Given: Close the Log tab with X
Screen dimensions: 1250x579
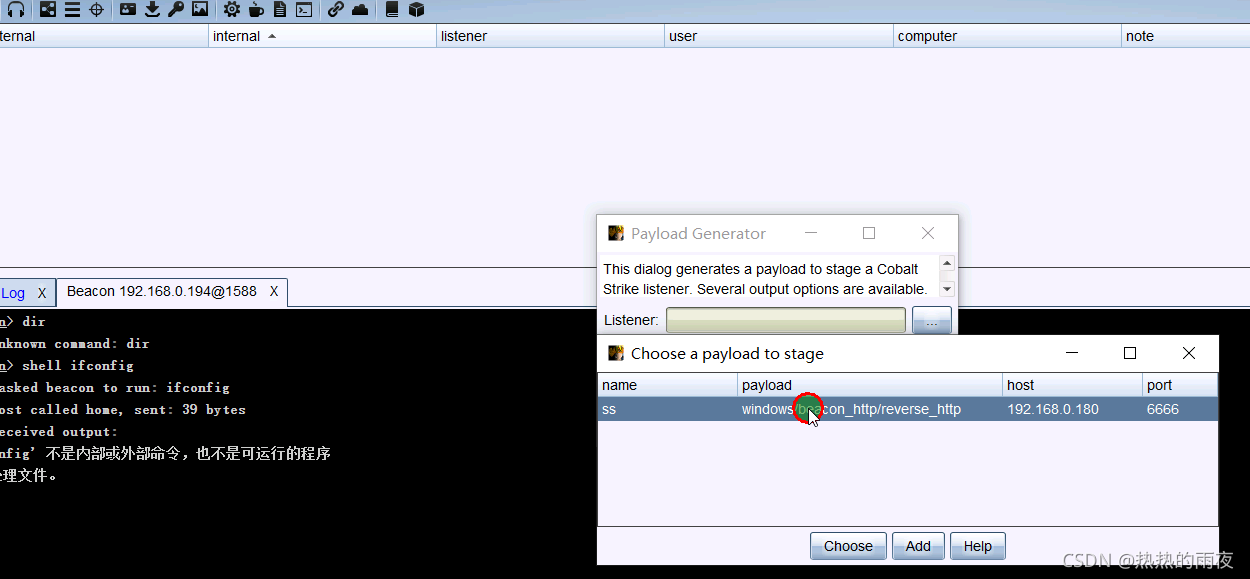Looking at the screenshot, I should 42,293.
